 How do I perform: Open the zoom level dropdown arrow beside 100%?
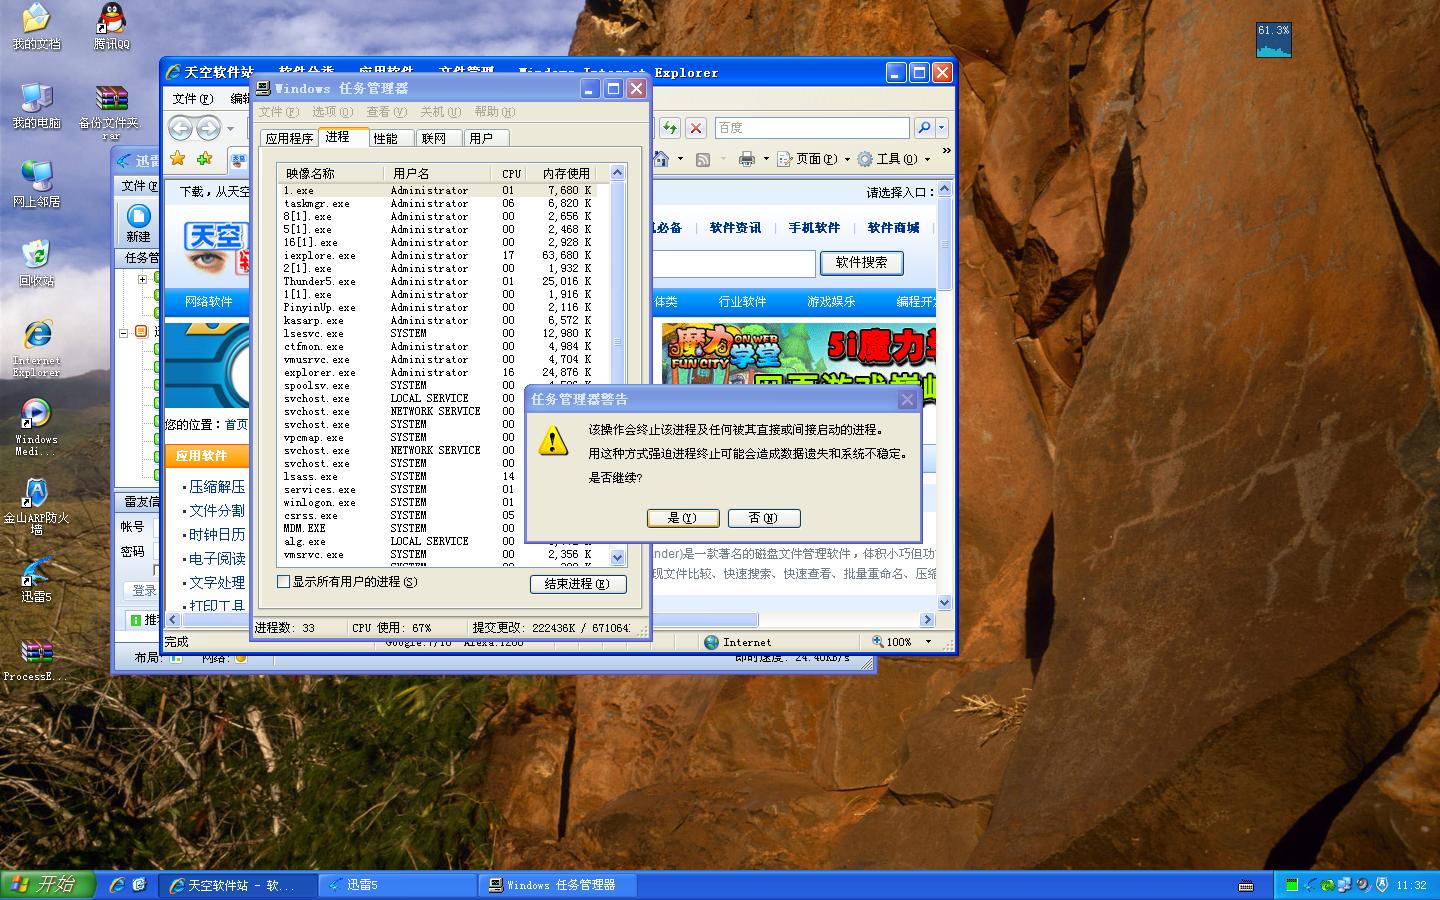(x=928, y=642)
